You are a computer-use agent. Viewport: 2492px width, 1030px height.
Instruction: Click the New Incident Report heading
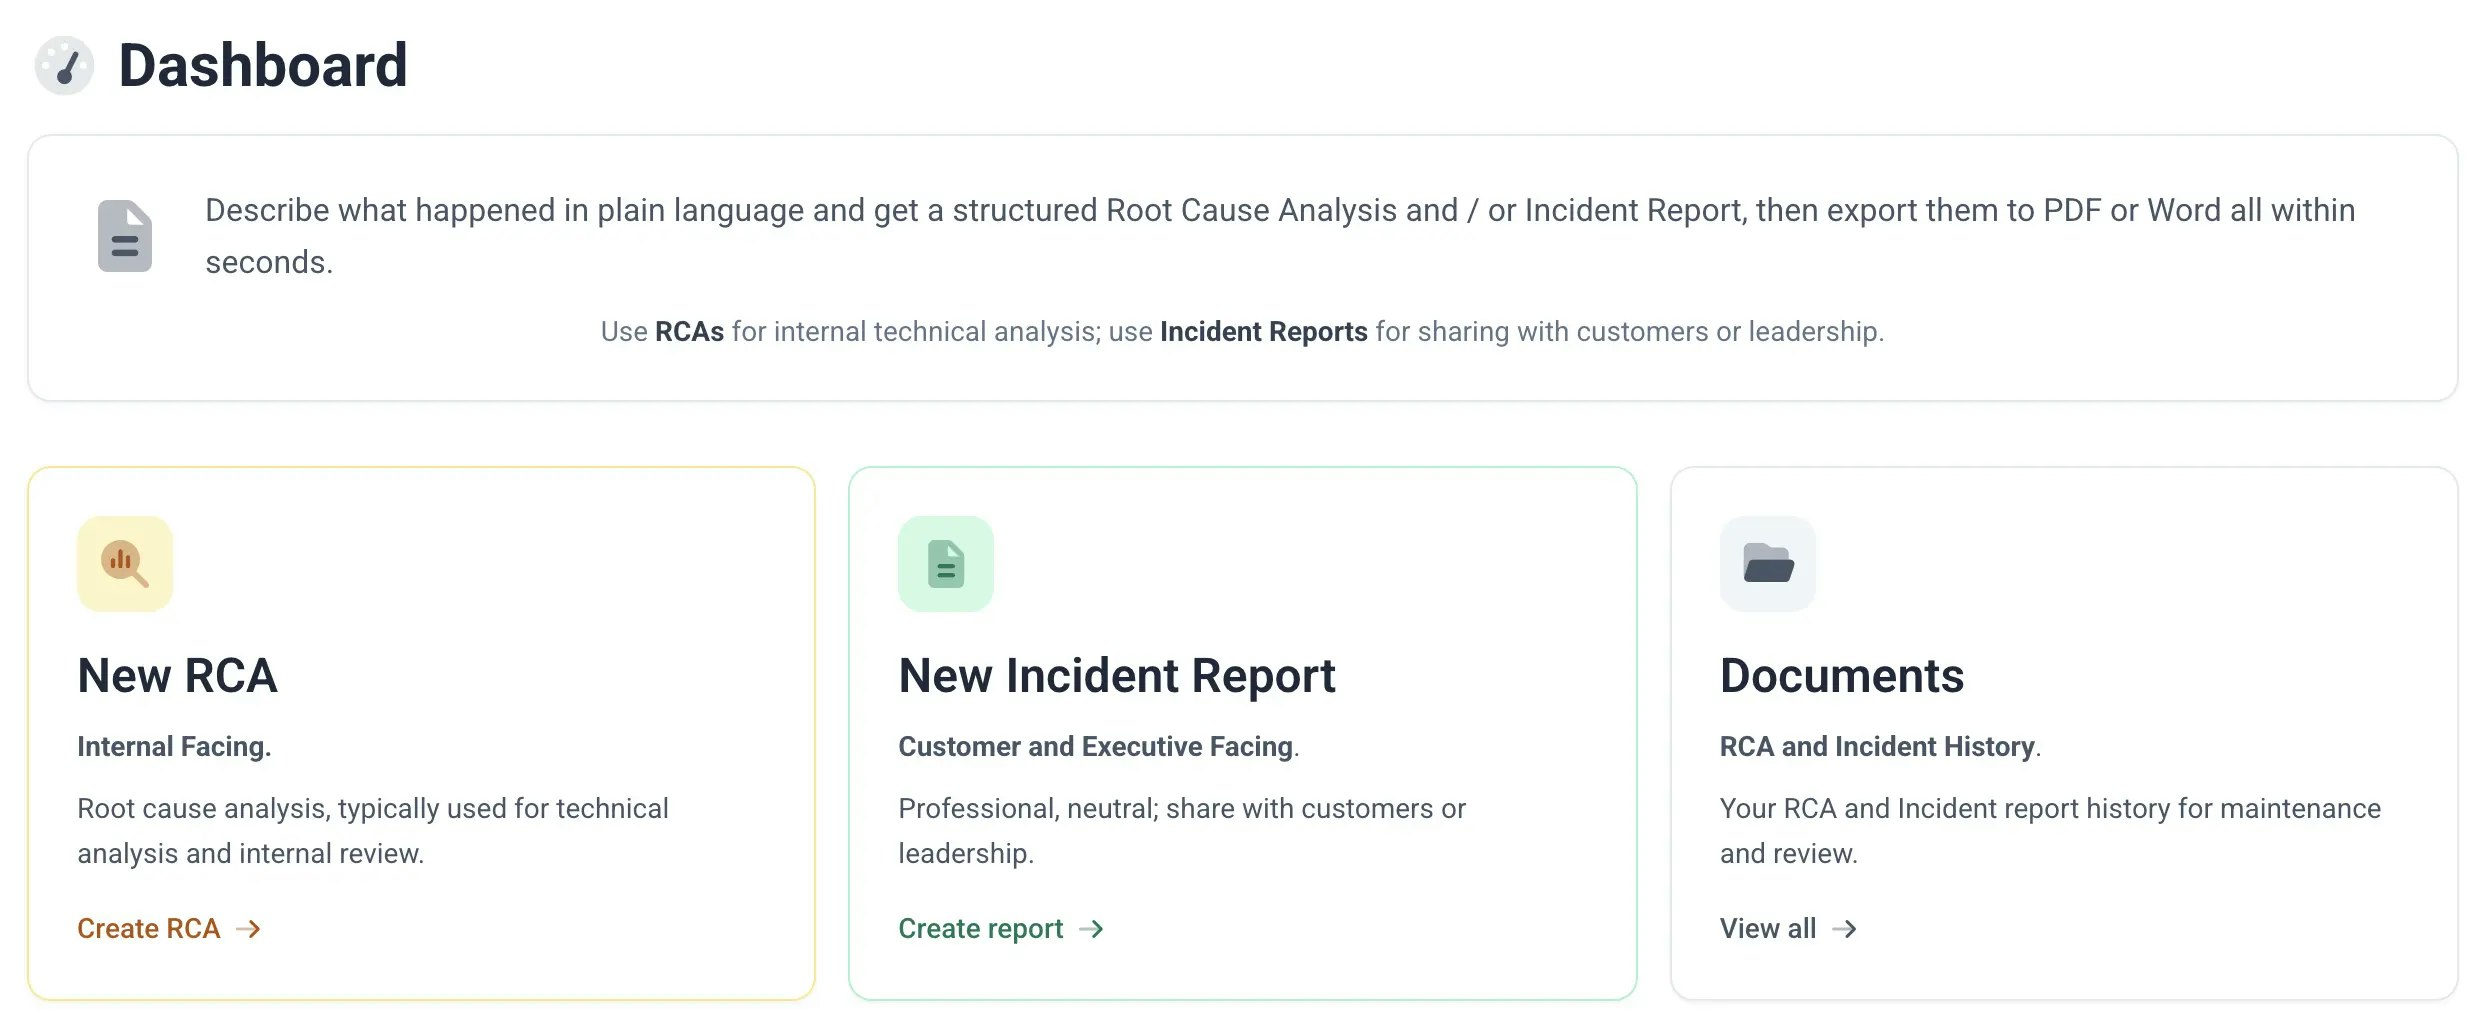point(1117,675)
